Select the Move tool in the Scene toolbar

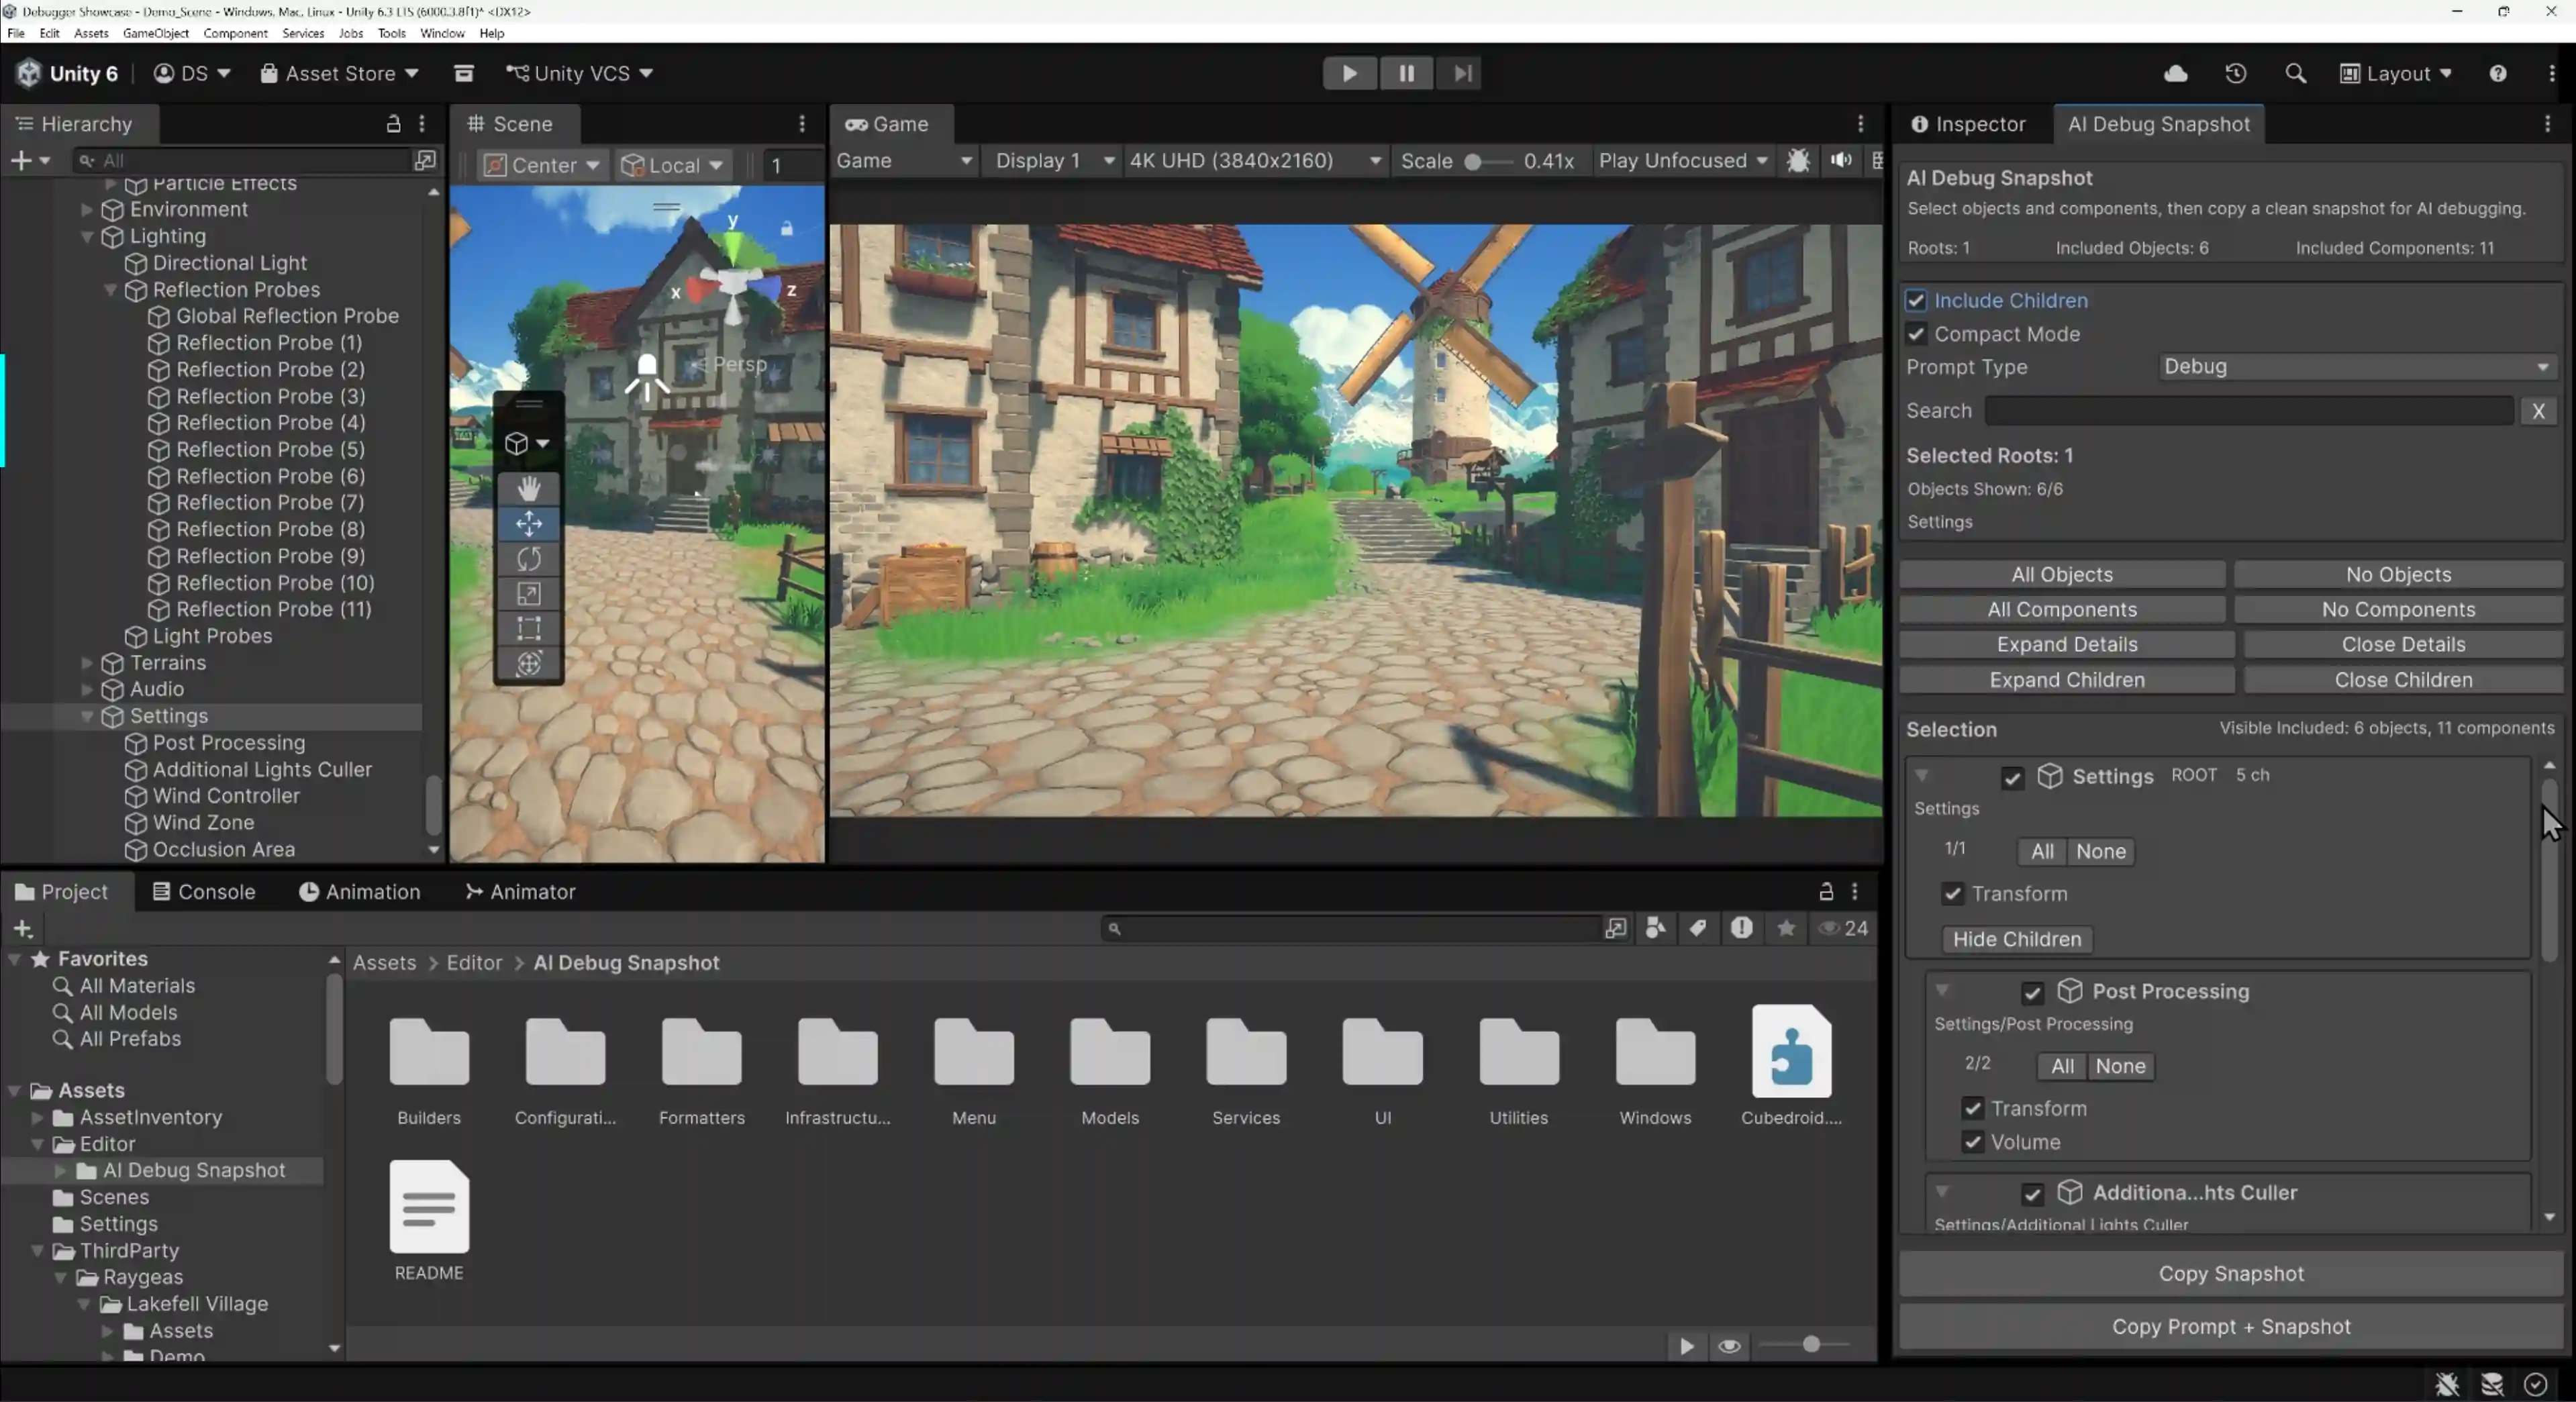pyautogui.click(x=529, y=523)
